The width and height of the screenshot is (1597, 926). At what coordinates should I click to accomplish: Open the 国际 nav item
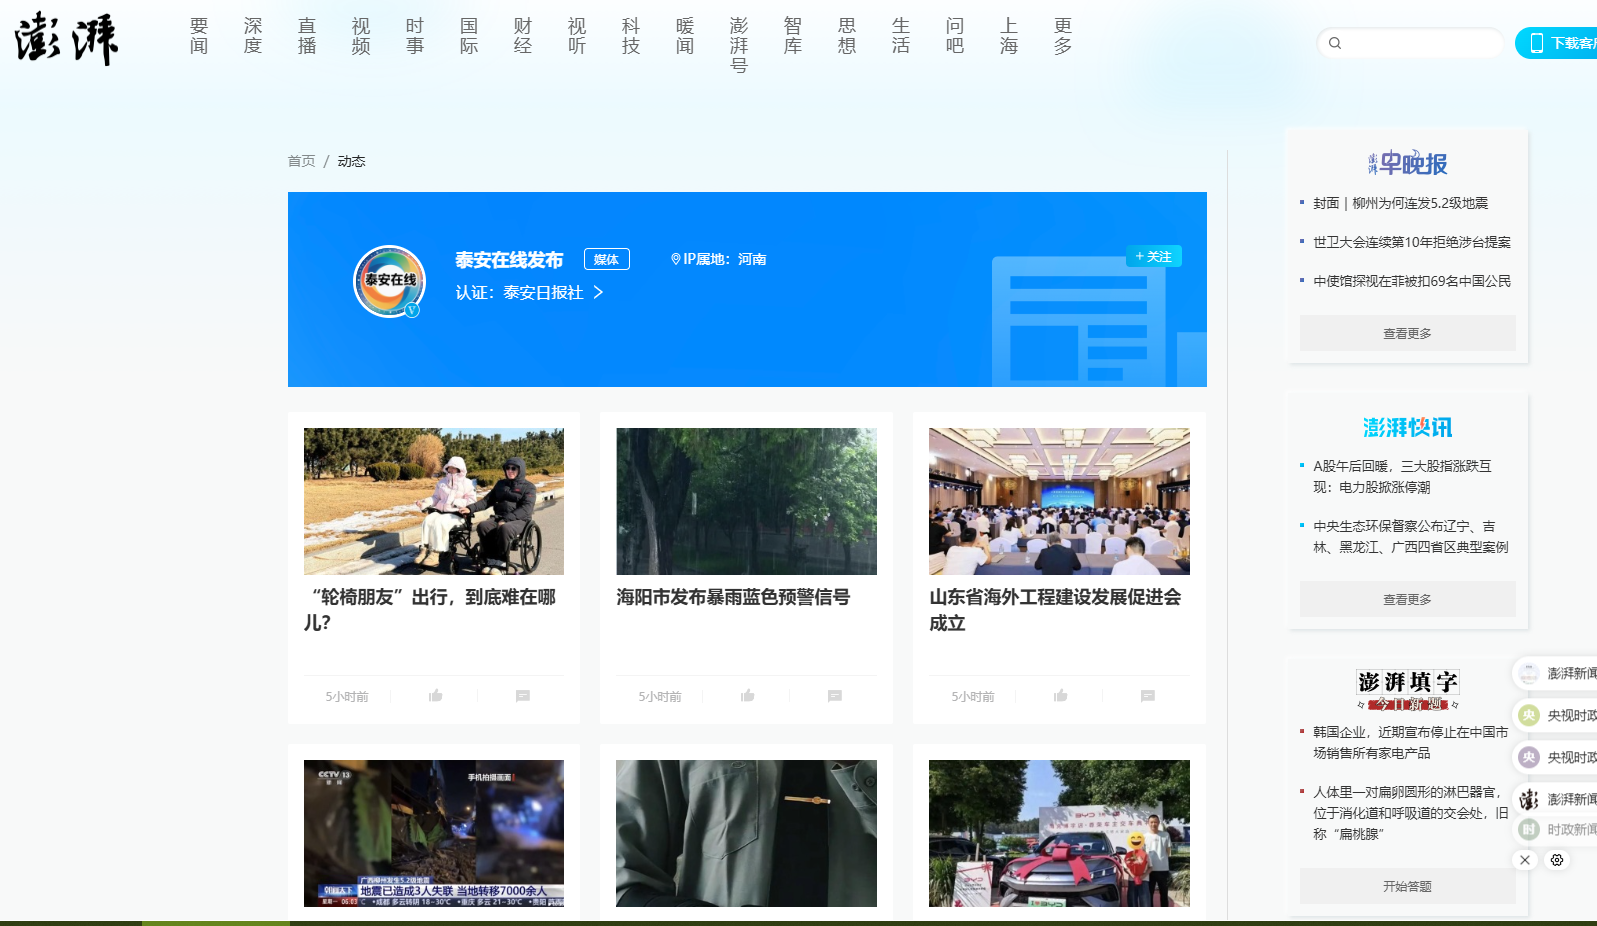(469, 36)
